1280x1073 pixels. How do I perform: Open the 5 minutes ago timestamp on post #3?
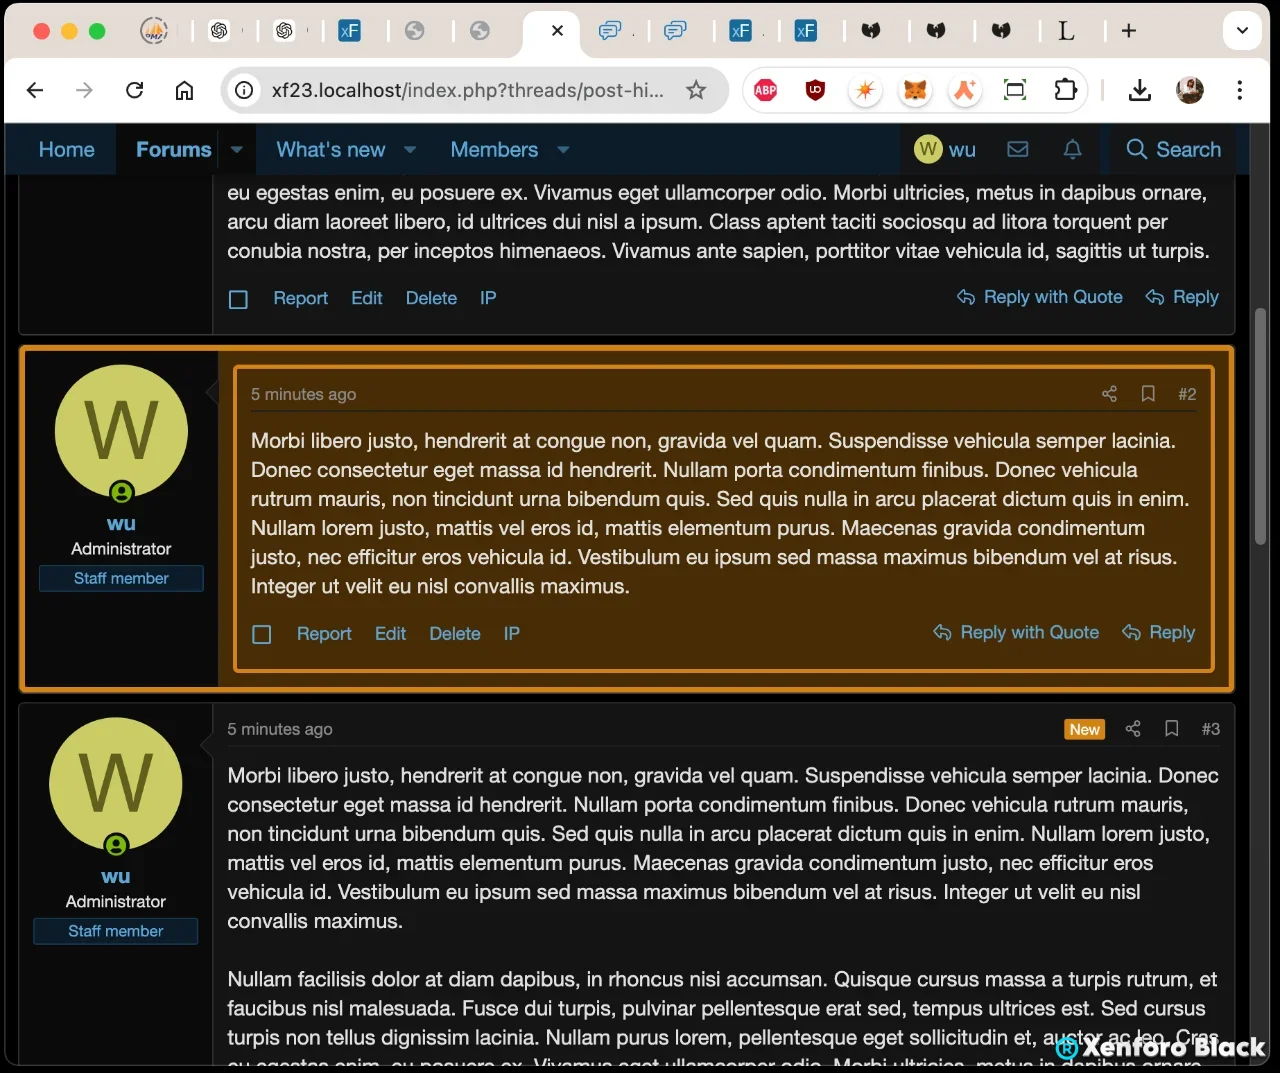280,729
